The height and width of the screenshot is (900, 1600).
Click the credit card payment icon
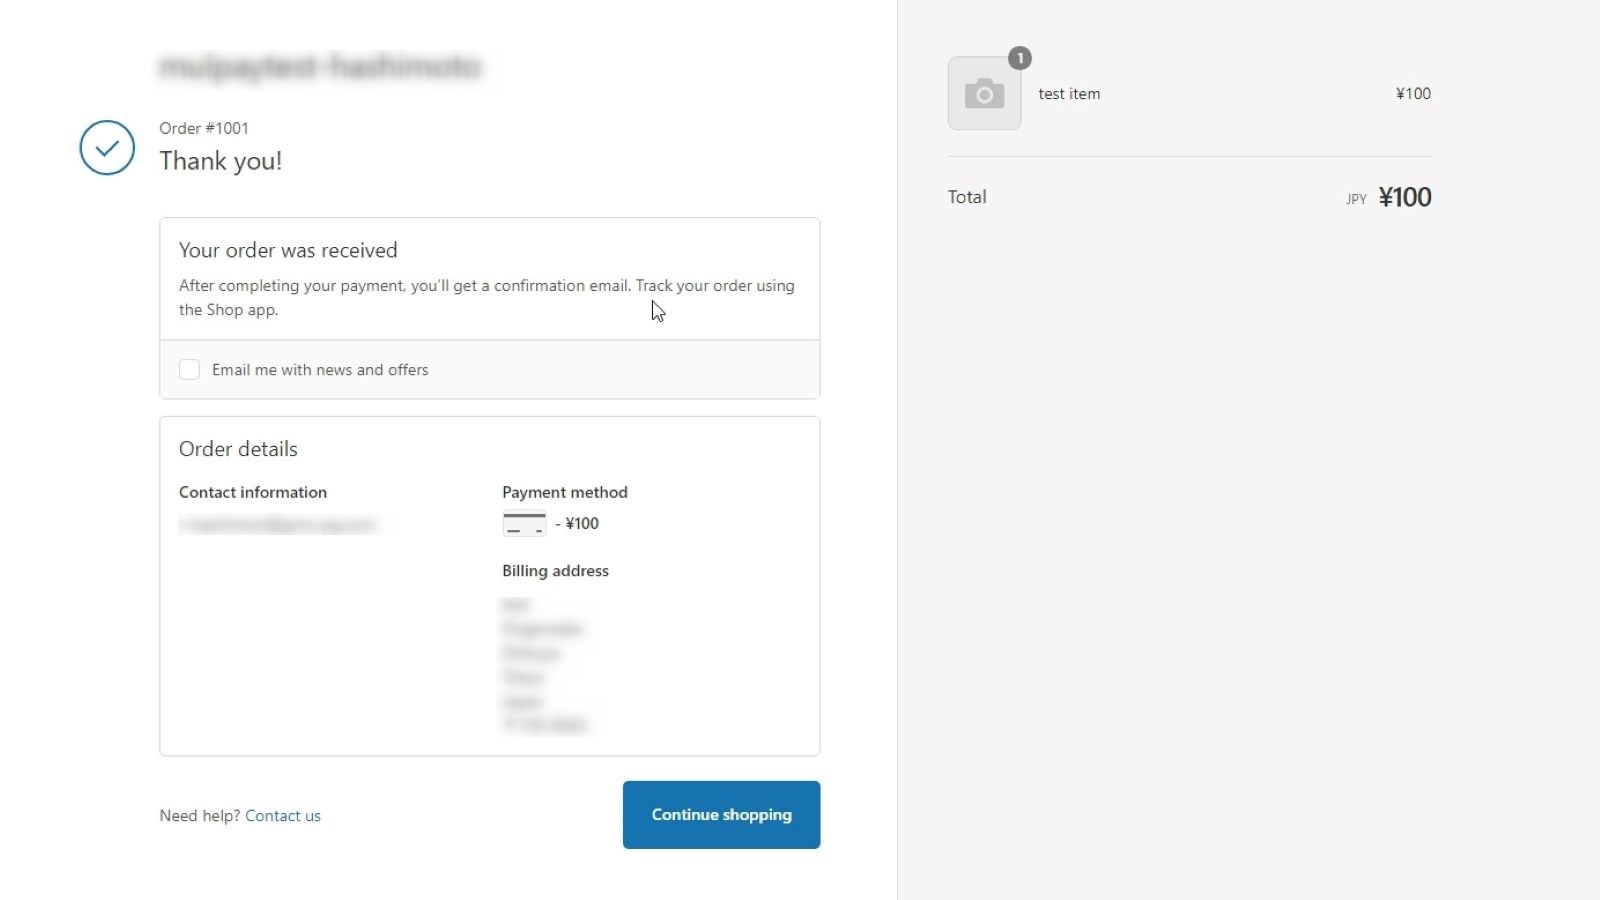tap(524, 523)
